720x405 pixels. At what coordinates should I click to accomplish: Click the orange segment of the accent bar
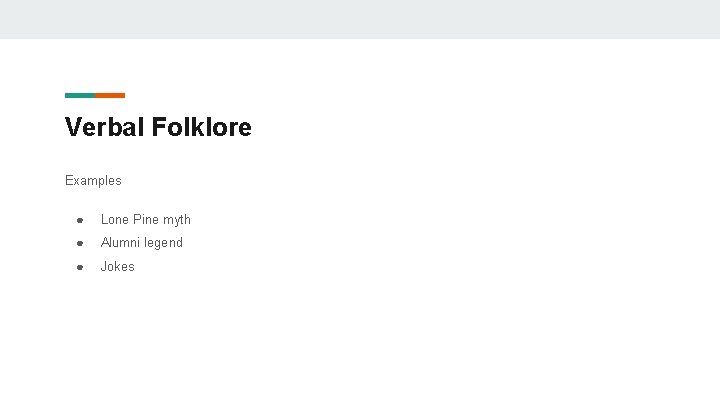[111, 95]
